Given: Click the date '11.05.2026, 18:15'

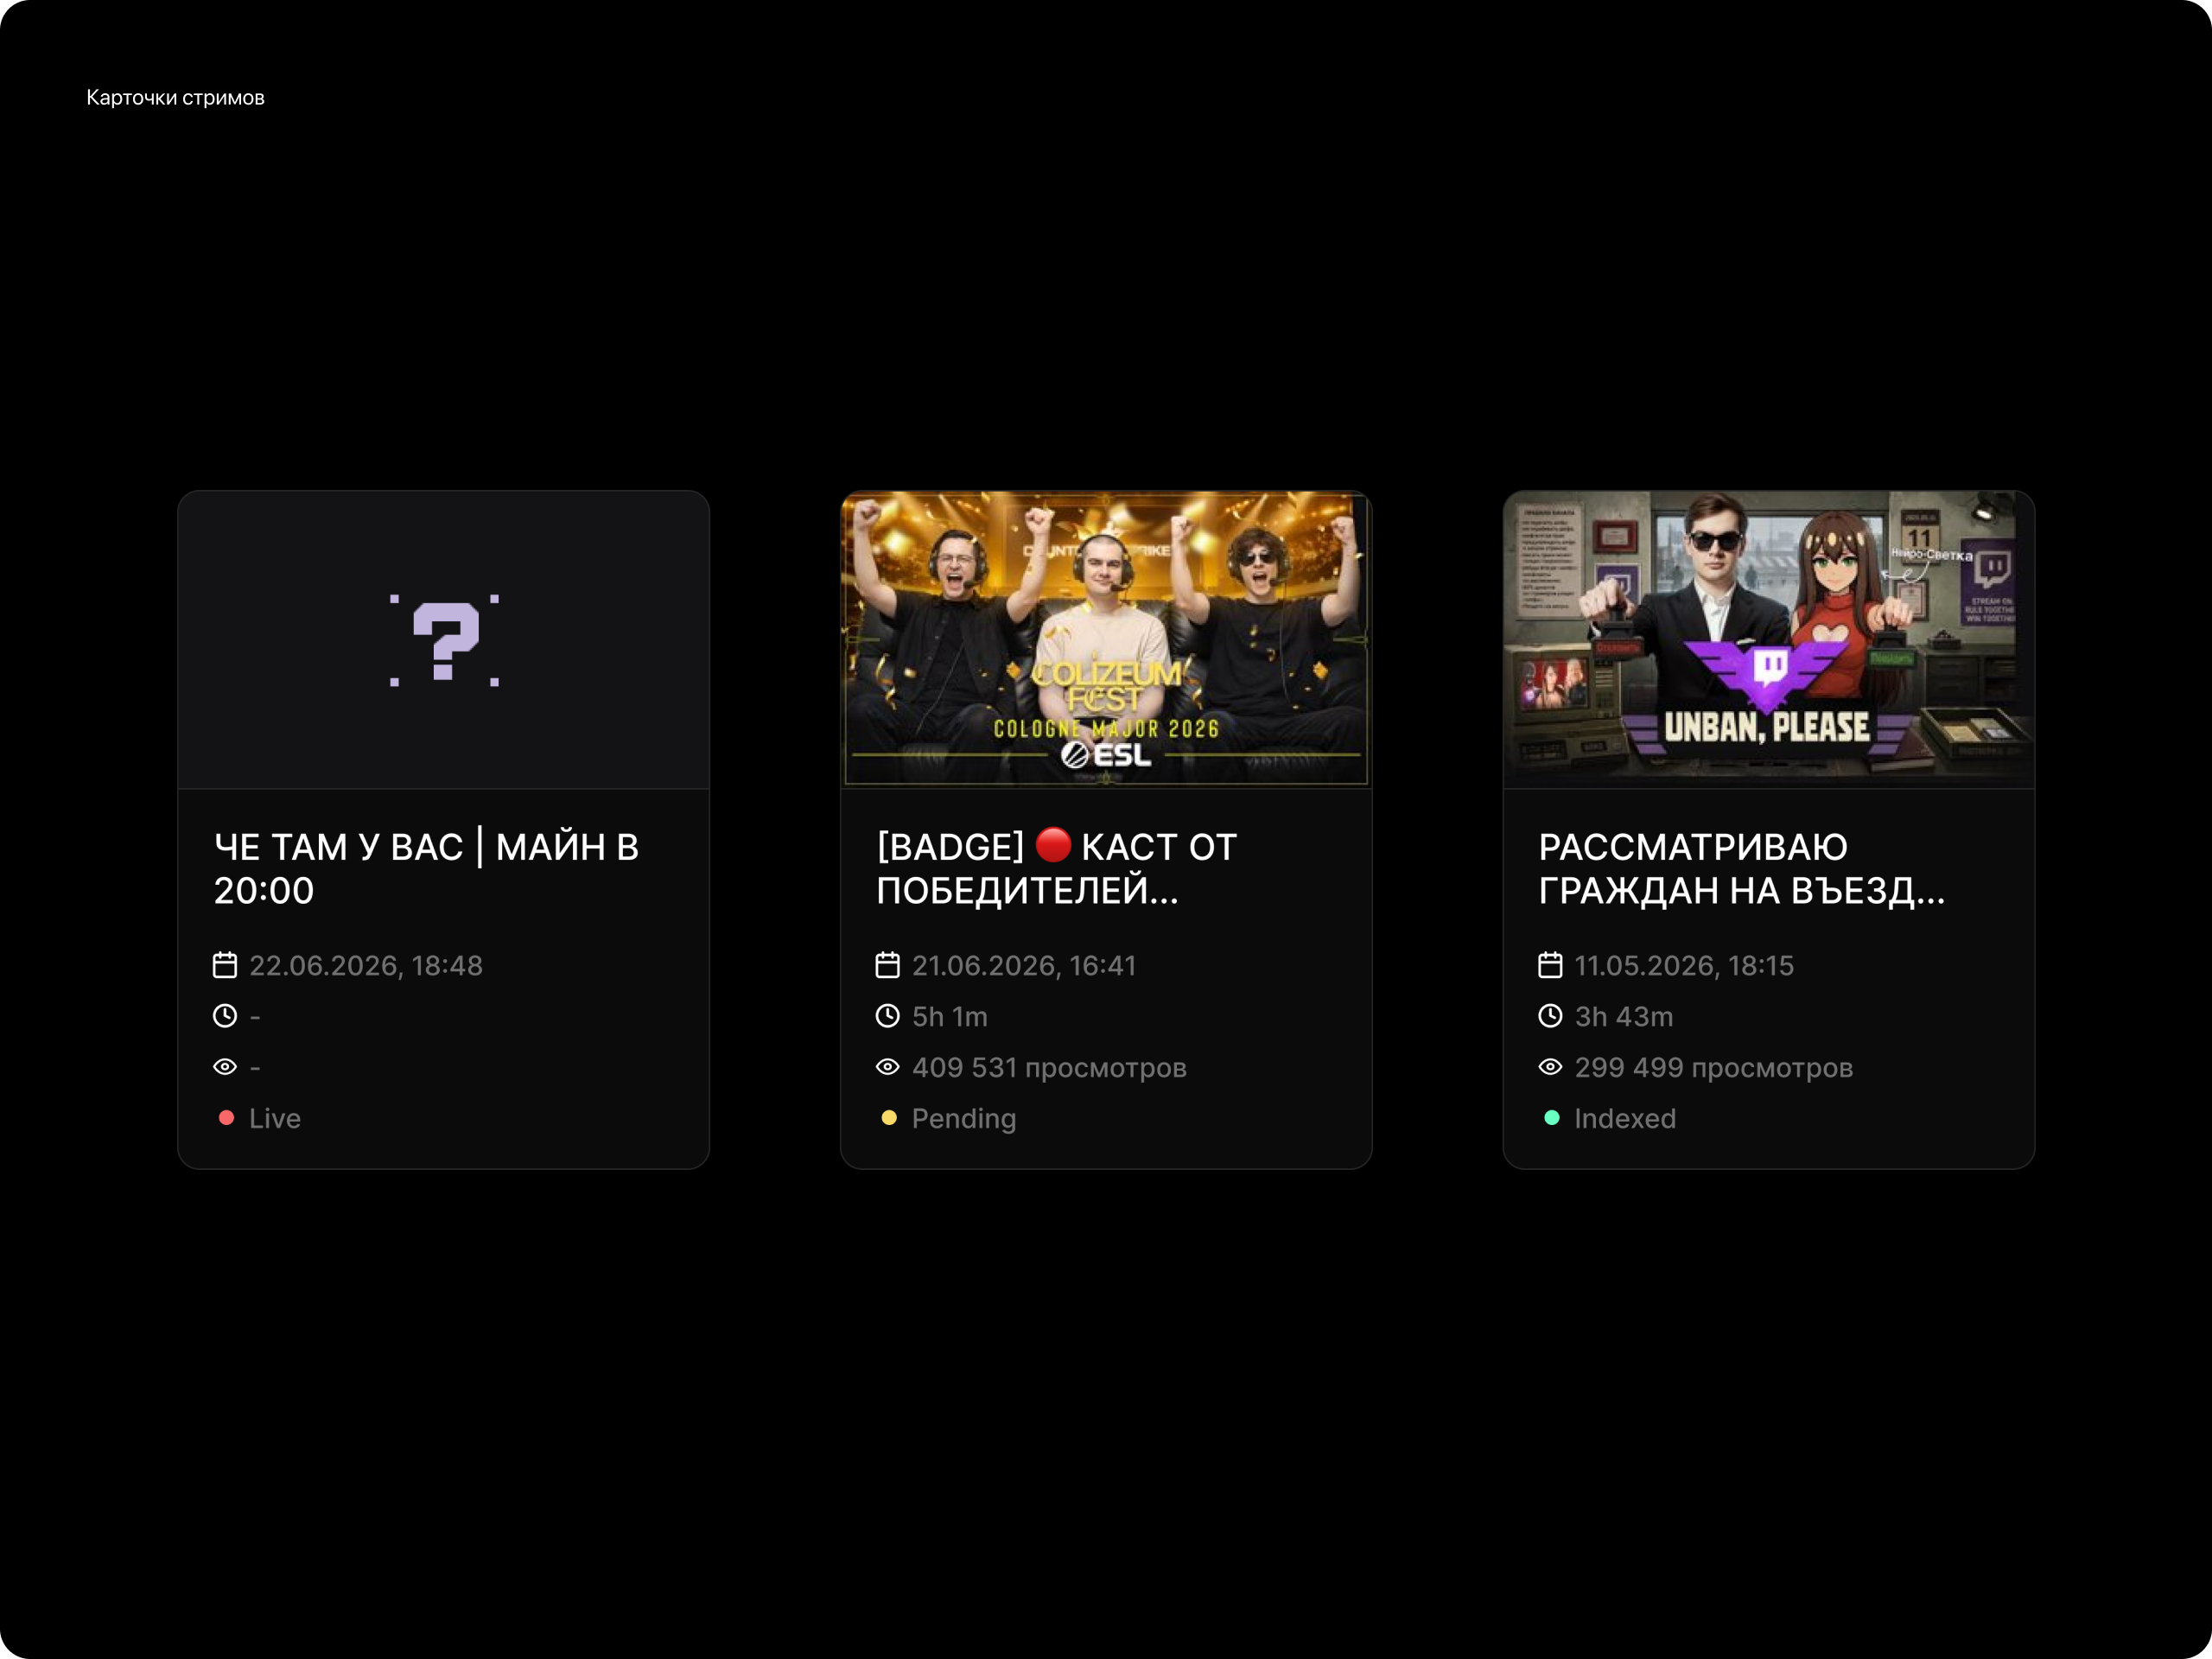Looking at the screenshot, I should pos(1684,965).
